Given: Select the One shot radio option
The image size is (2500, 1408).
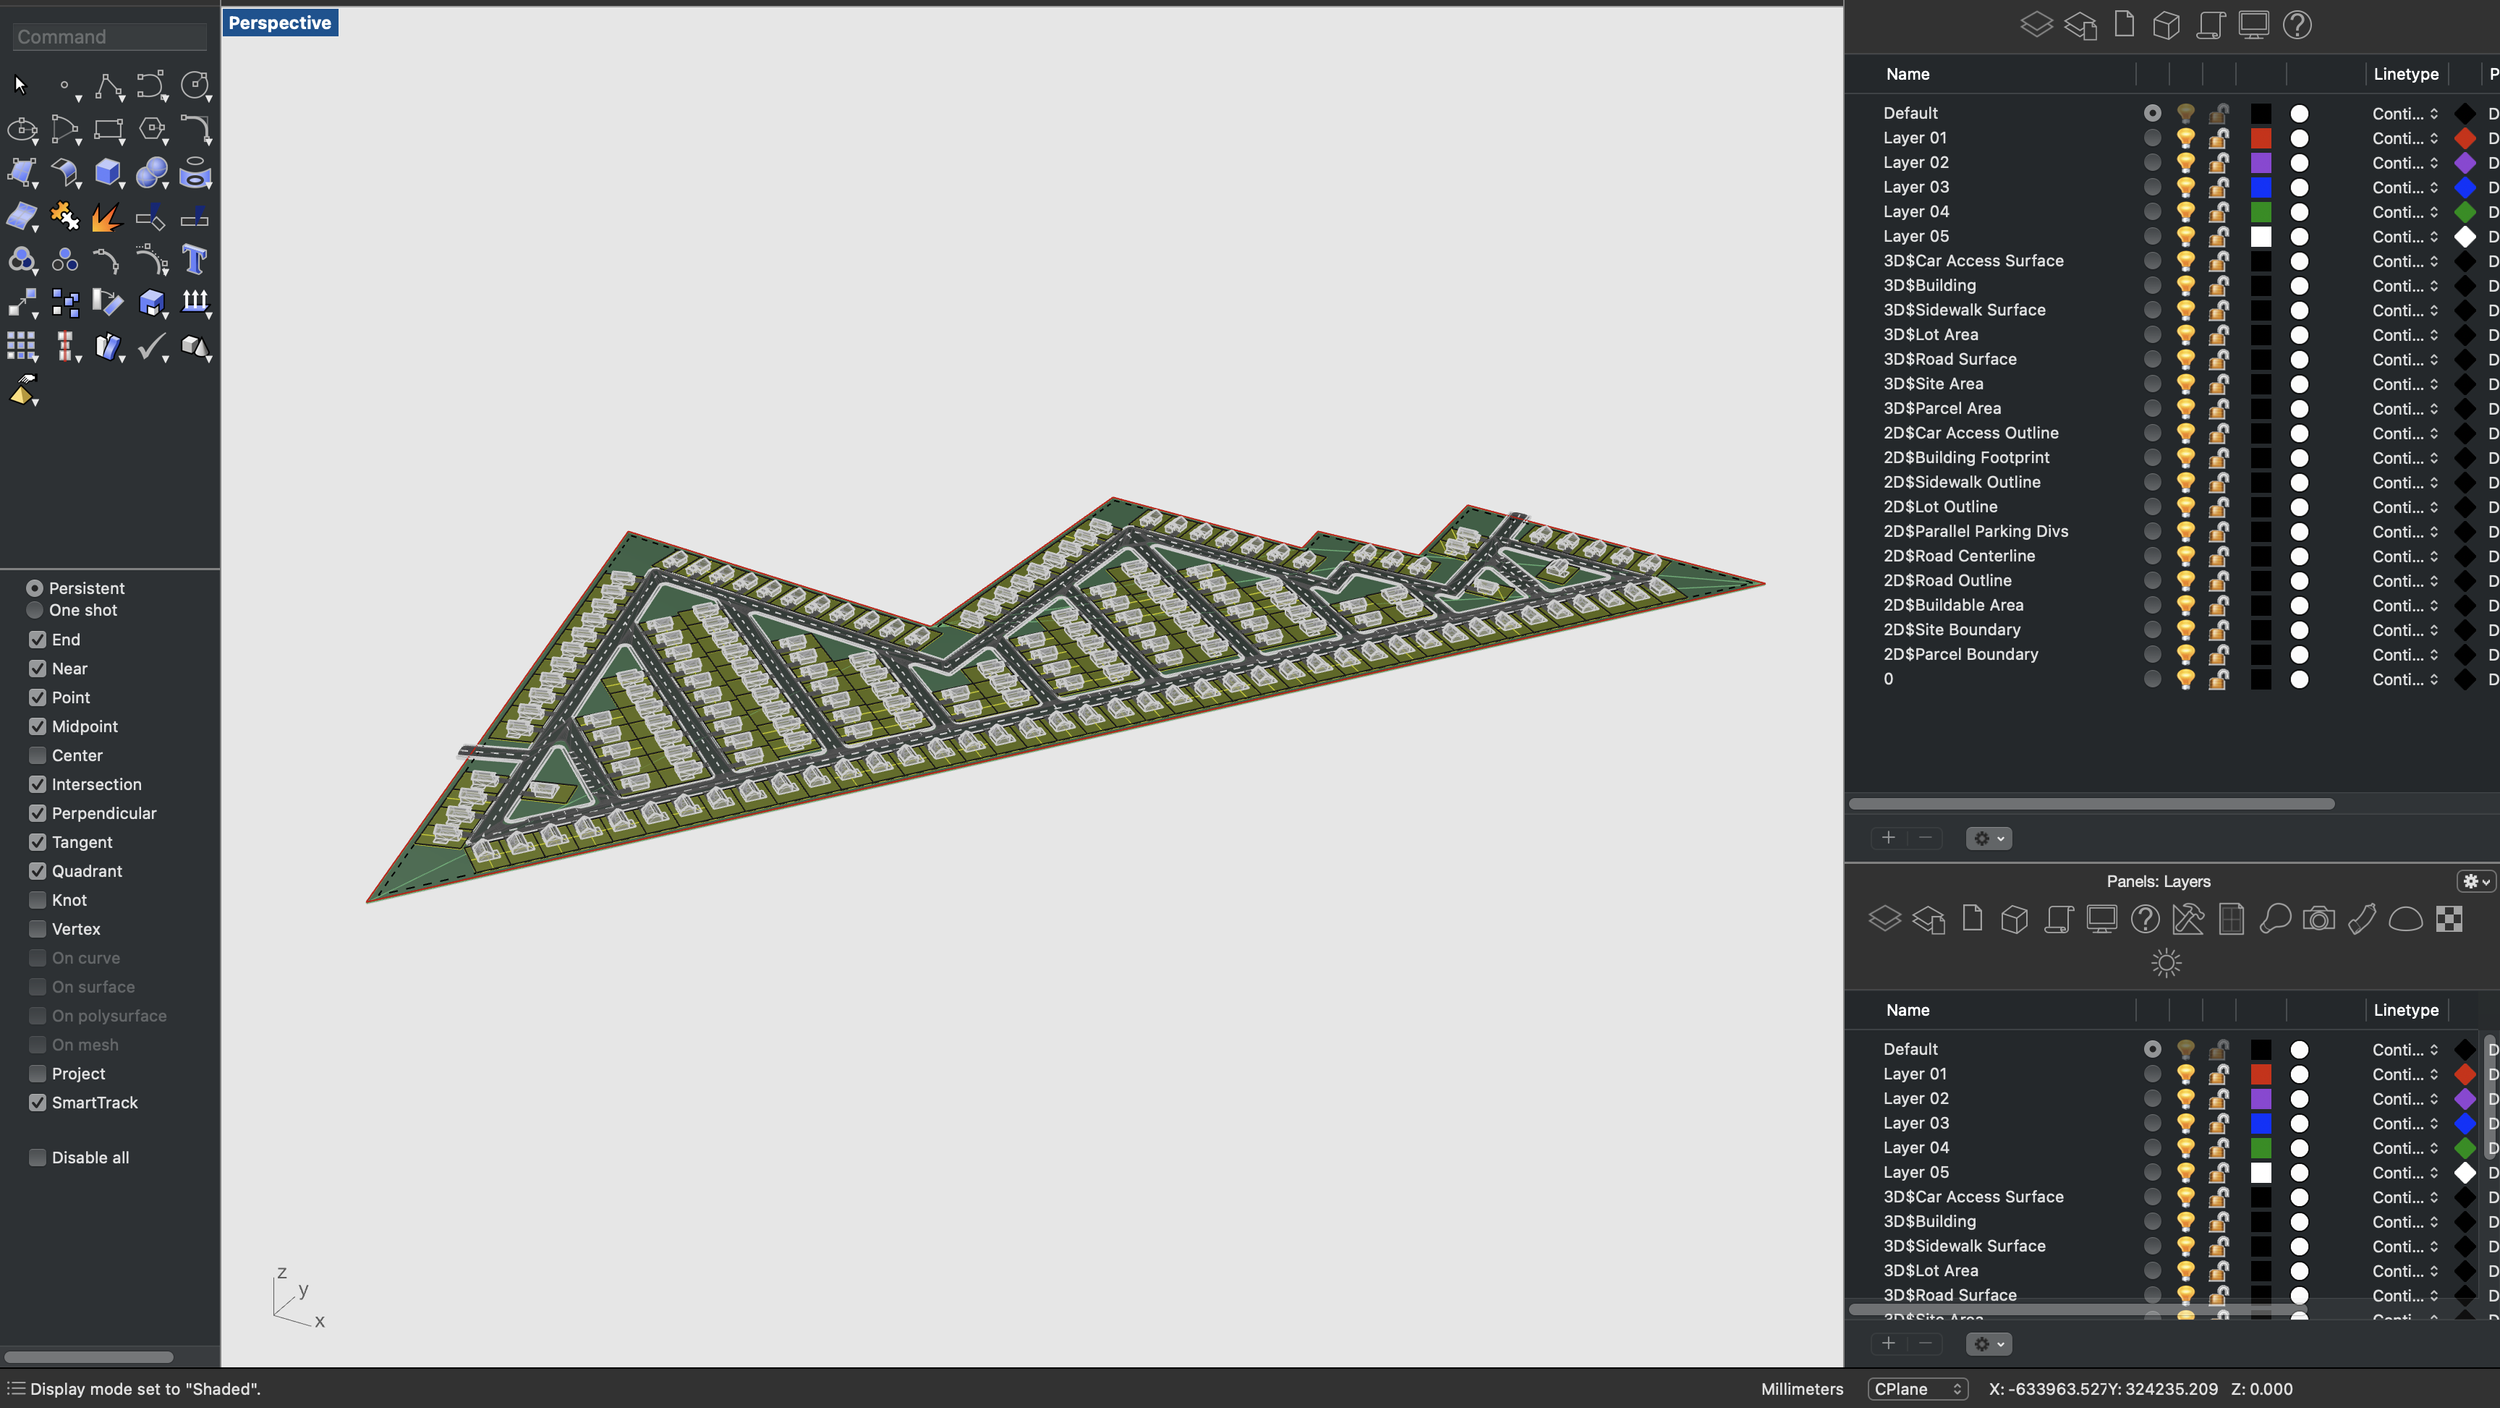Looking at the screenshot, I should click(35, 610).
